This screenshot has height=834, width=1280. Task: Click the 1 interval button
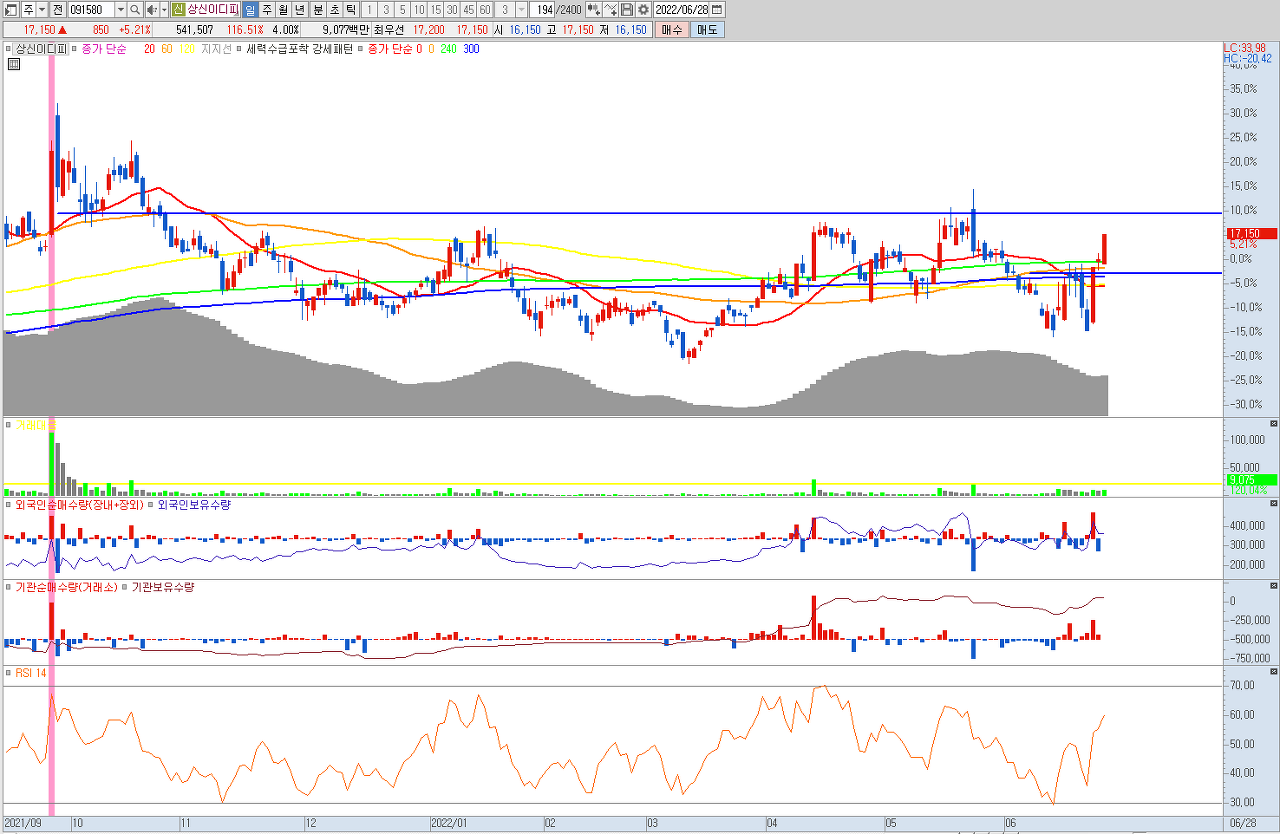371,10
